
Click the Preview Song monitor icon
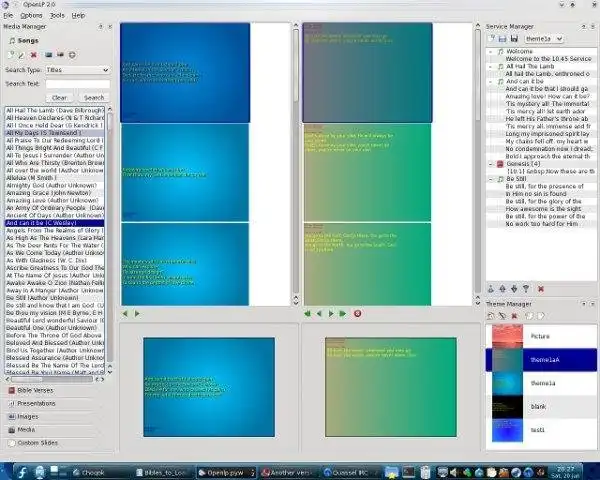[48, 55]
